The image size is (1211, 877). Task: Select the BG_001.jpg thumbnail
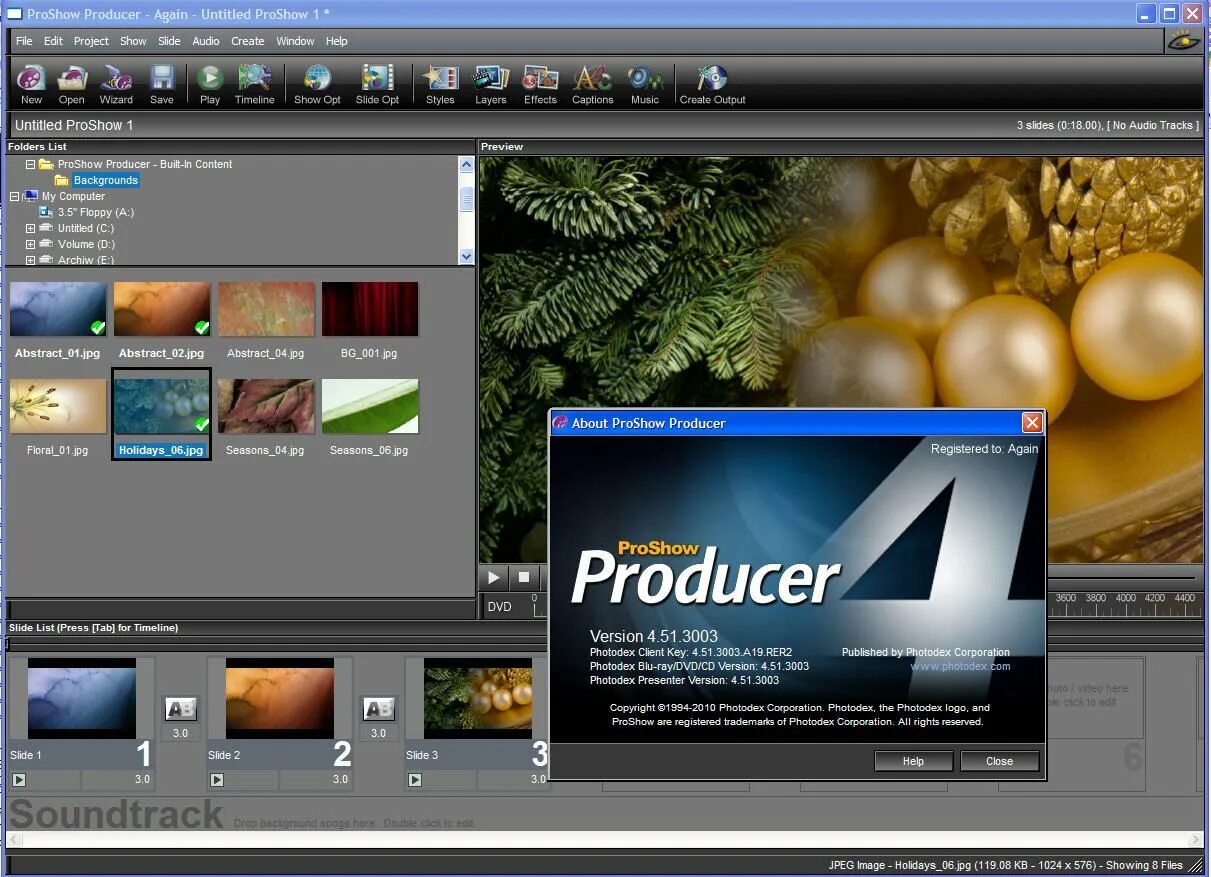pyautogui.click(x=370, y=309)
